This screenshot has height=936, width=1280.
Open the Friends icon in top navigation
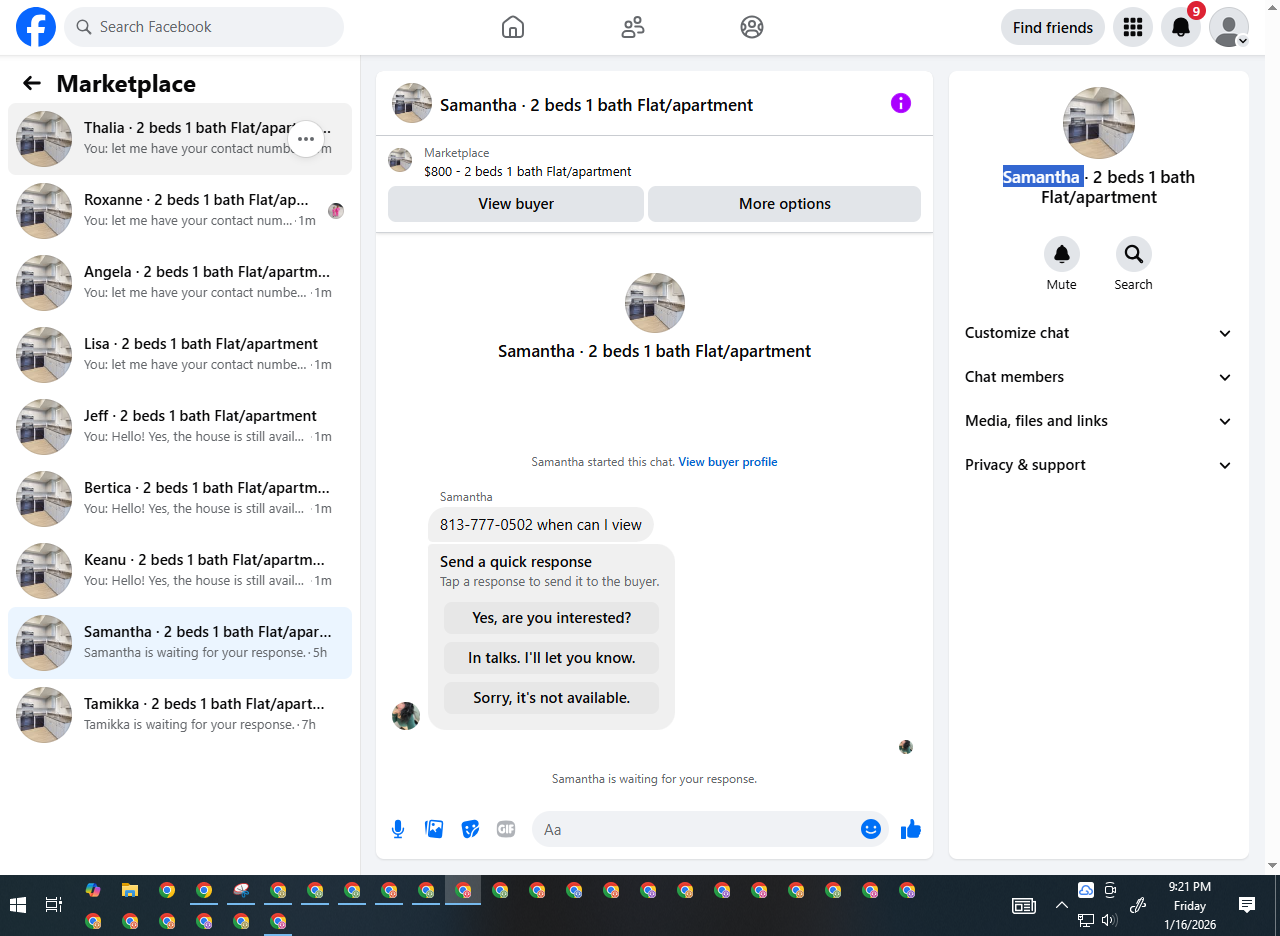click(633, 27)
